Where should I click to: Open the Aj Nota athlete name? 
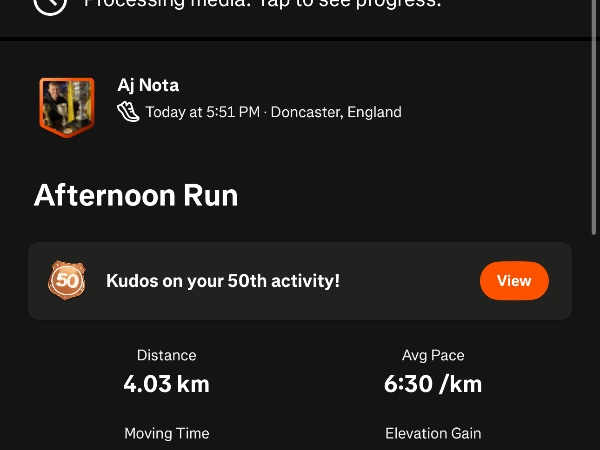[x=148, y=86]
